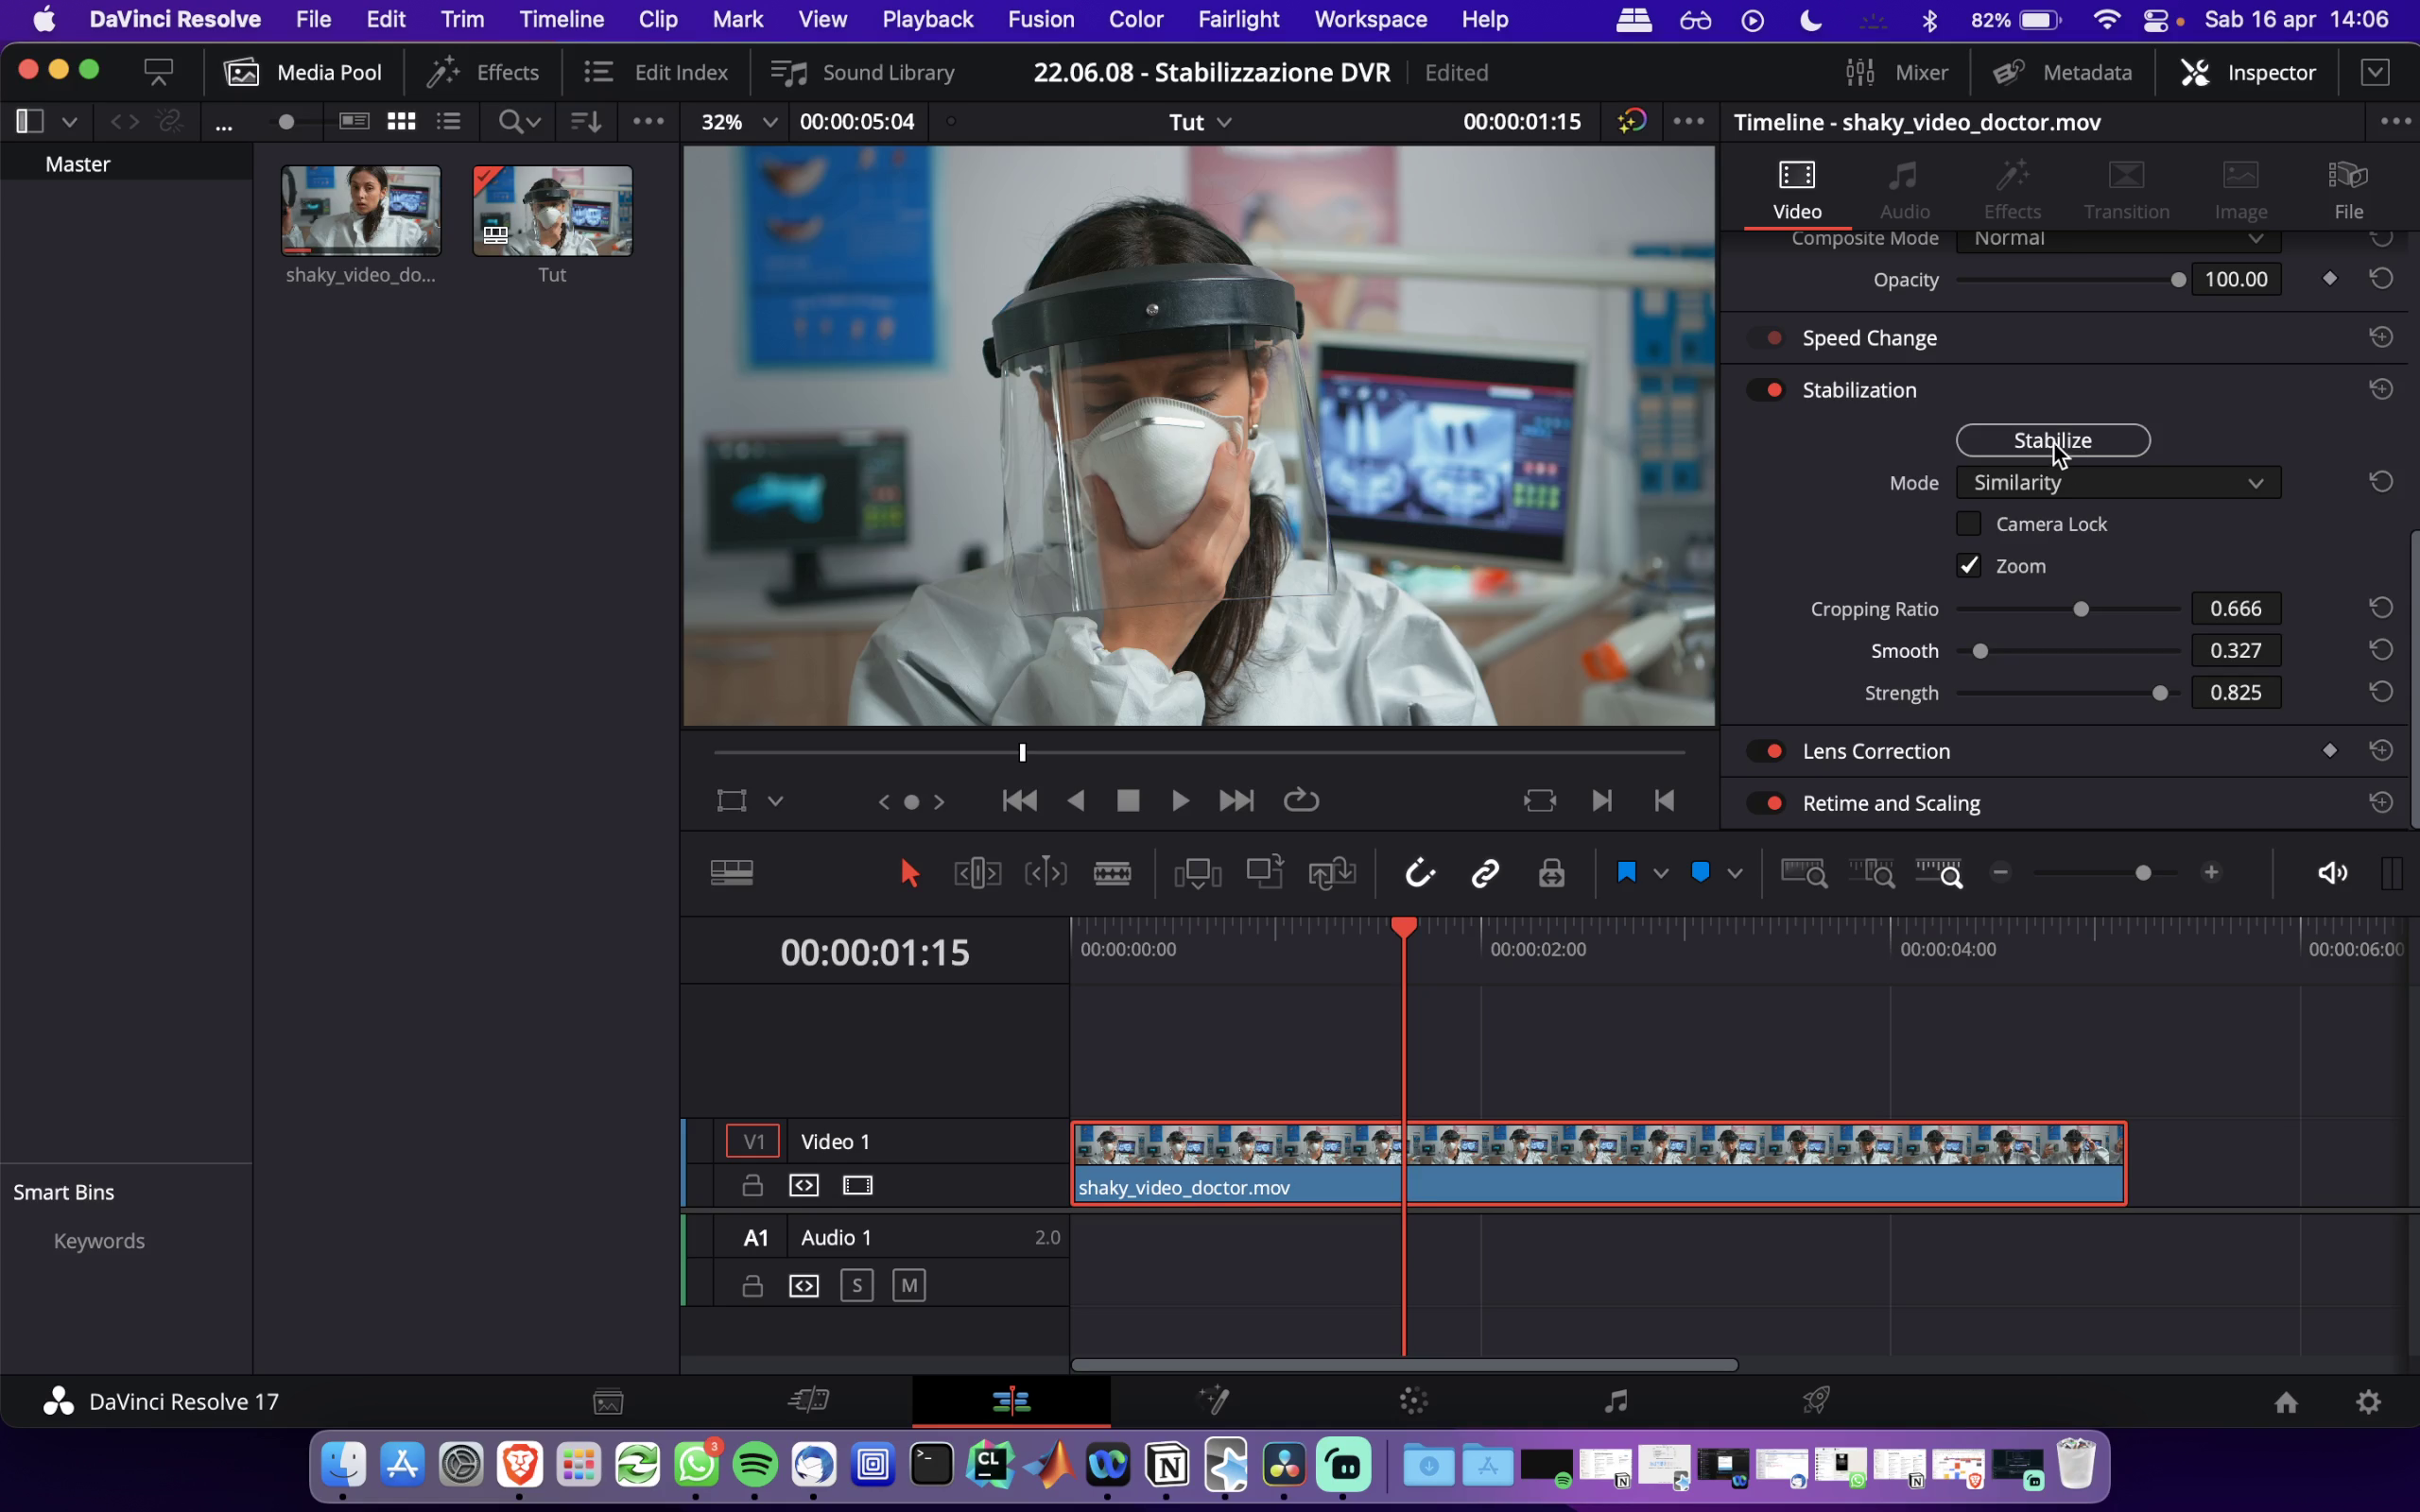Image resolution: width=2420 pixels, height=1512 pixels.
Task: Open the flag color dropdown arrow
Action: tap(1661, 874)
